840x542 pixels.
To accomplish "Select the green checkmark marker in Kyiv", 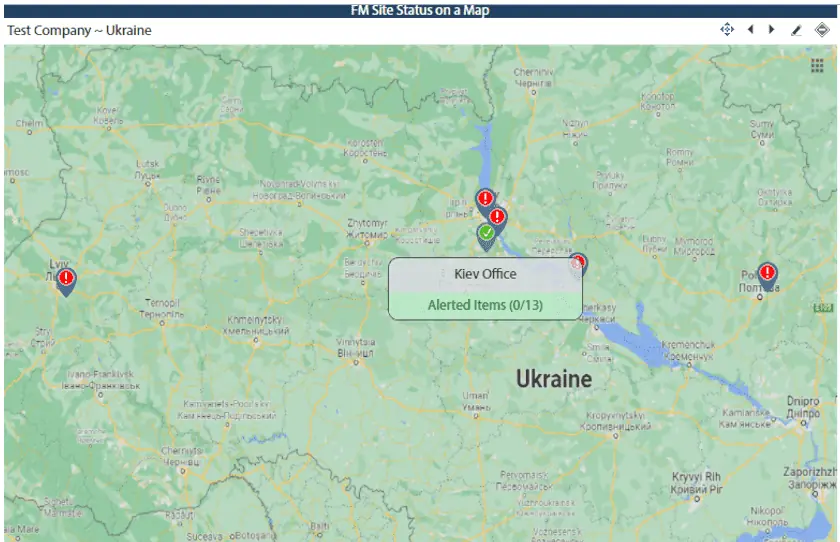I will (x=486, y=236).
